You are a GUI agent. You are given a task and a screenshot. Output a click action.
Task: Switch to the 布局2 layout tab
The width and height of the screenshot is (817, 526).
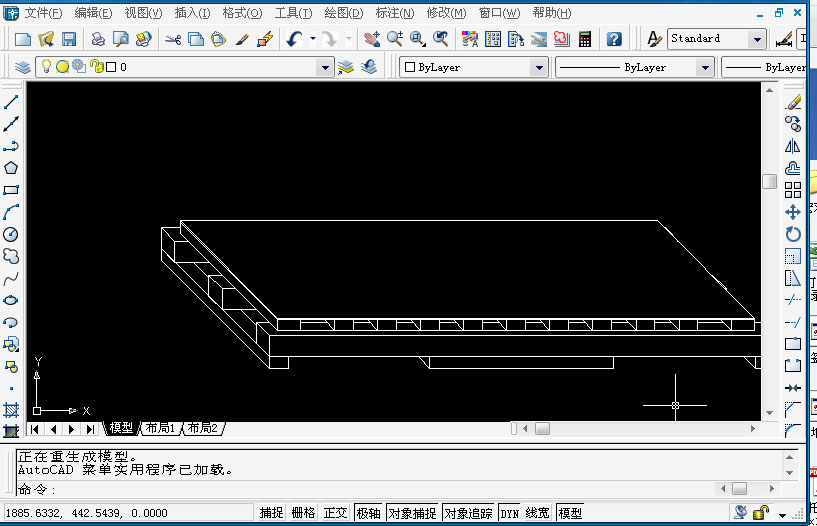(203, 428)
